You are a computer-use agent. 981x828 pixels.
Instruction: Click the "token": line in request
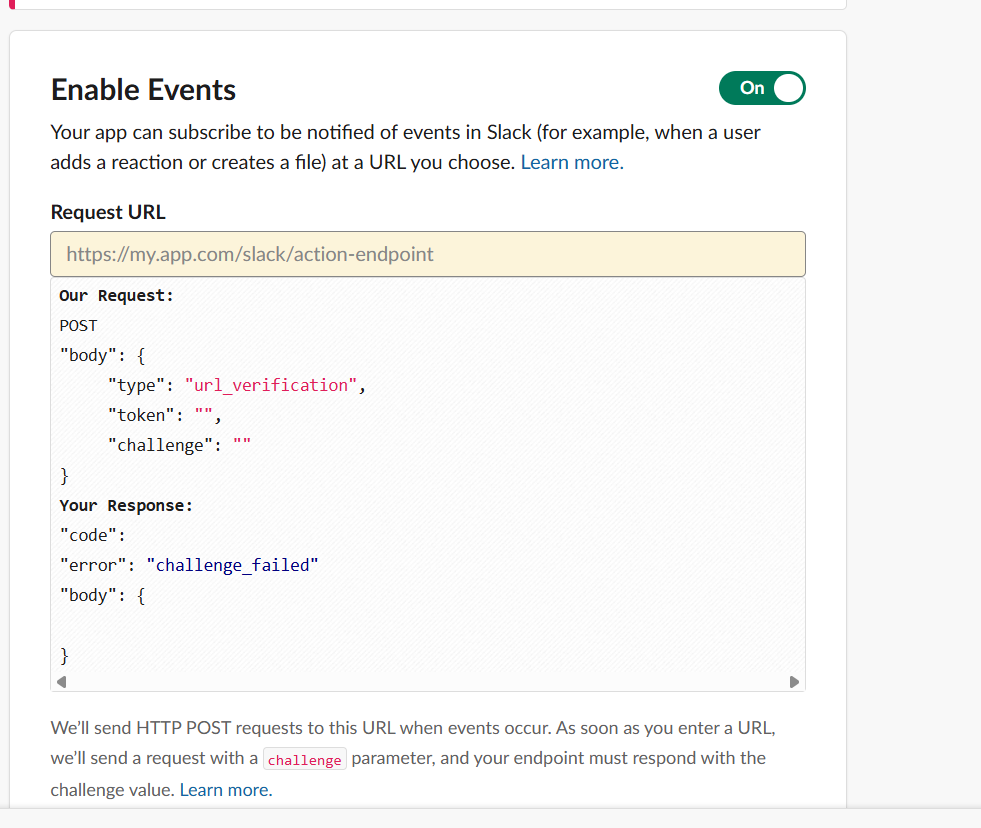tap(165, 415)
